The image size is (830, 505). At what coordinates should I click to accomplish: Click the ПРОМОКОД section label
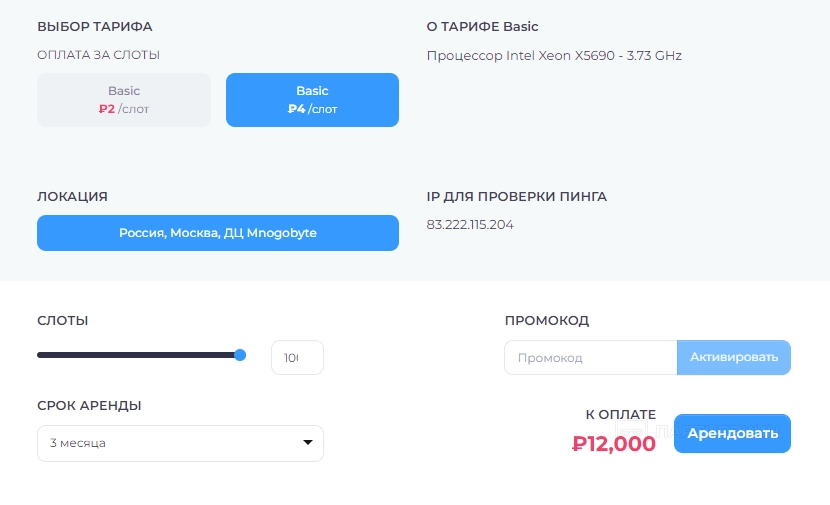[547, 321]
